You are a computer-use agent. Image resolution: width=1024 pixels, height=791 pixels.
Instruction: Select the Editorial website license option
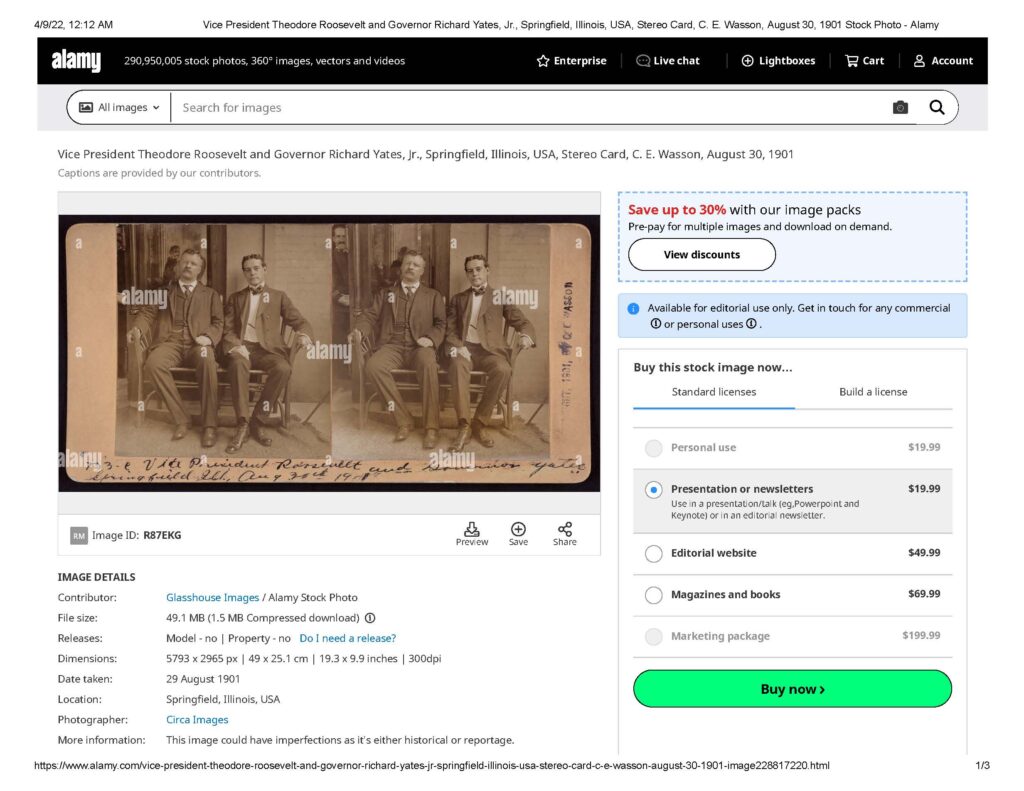pos(654,553)
